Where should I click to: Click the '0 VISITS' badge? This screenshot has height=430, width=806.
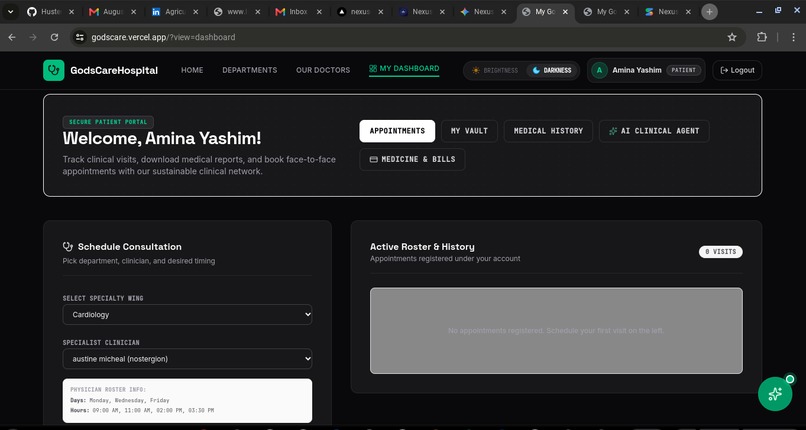click(720, 252)
